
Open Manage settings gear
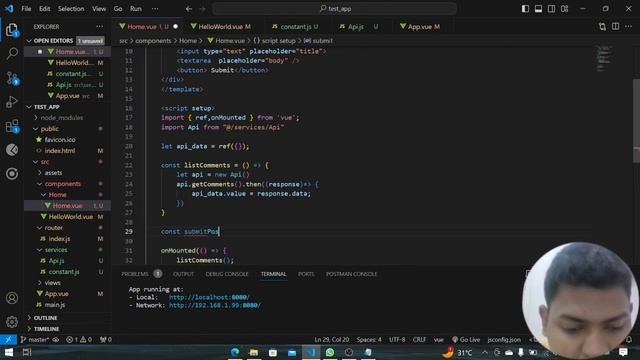click(12, 322)
